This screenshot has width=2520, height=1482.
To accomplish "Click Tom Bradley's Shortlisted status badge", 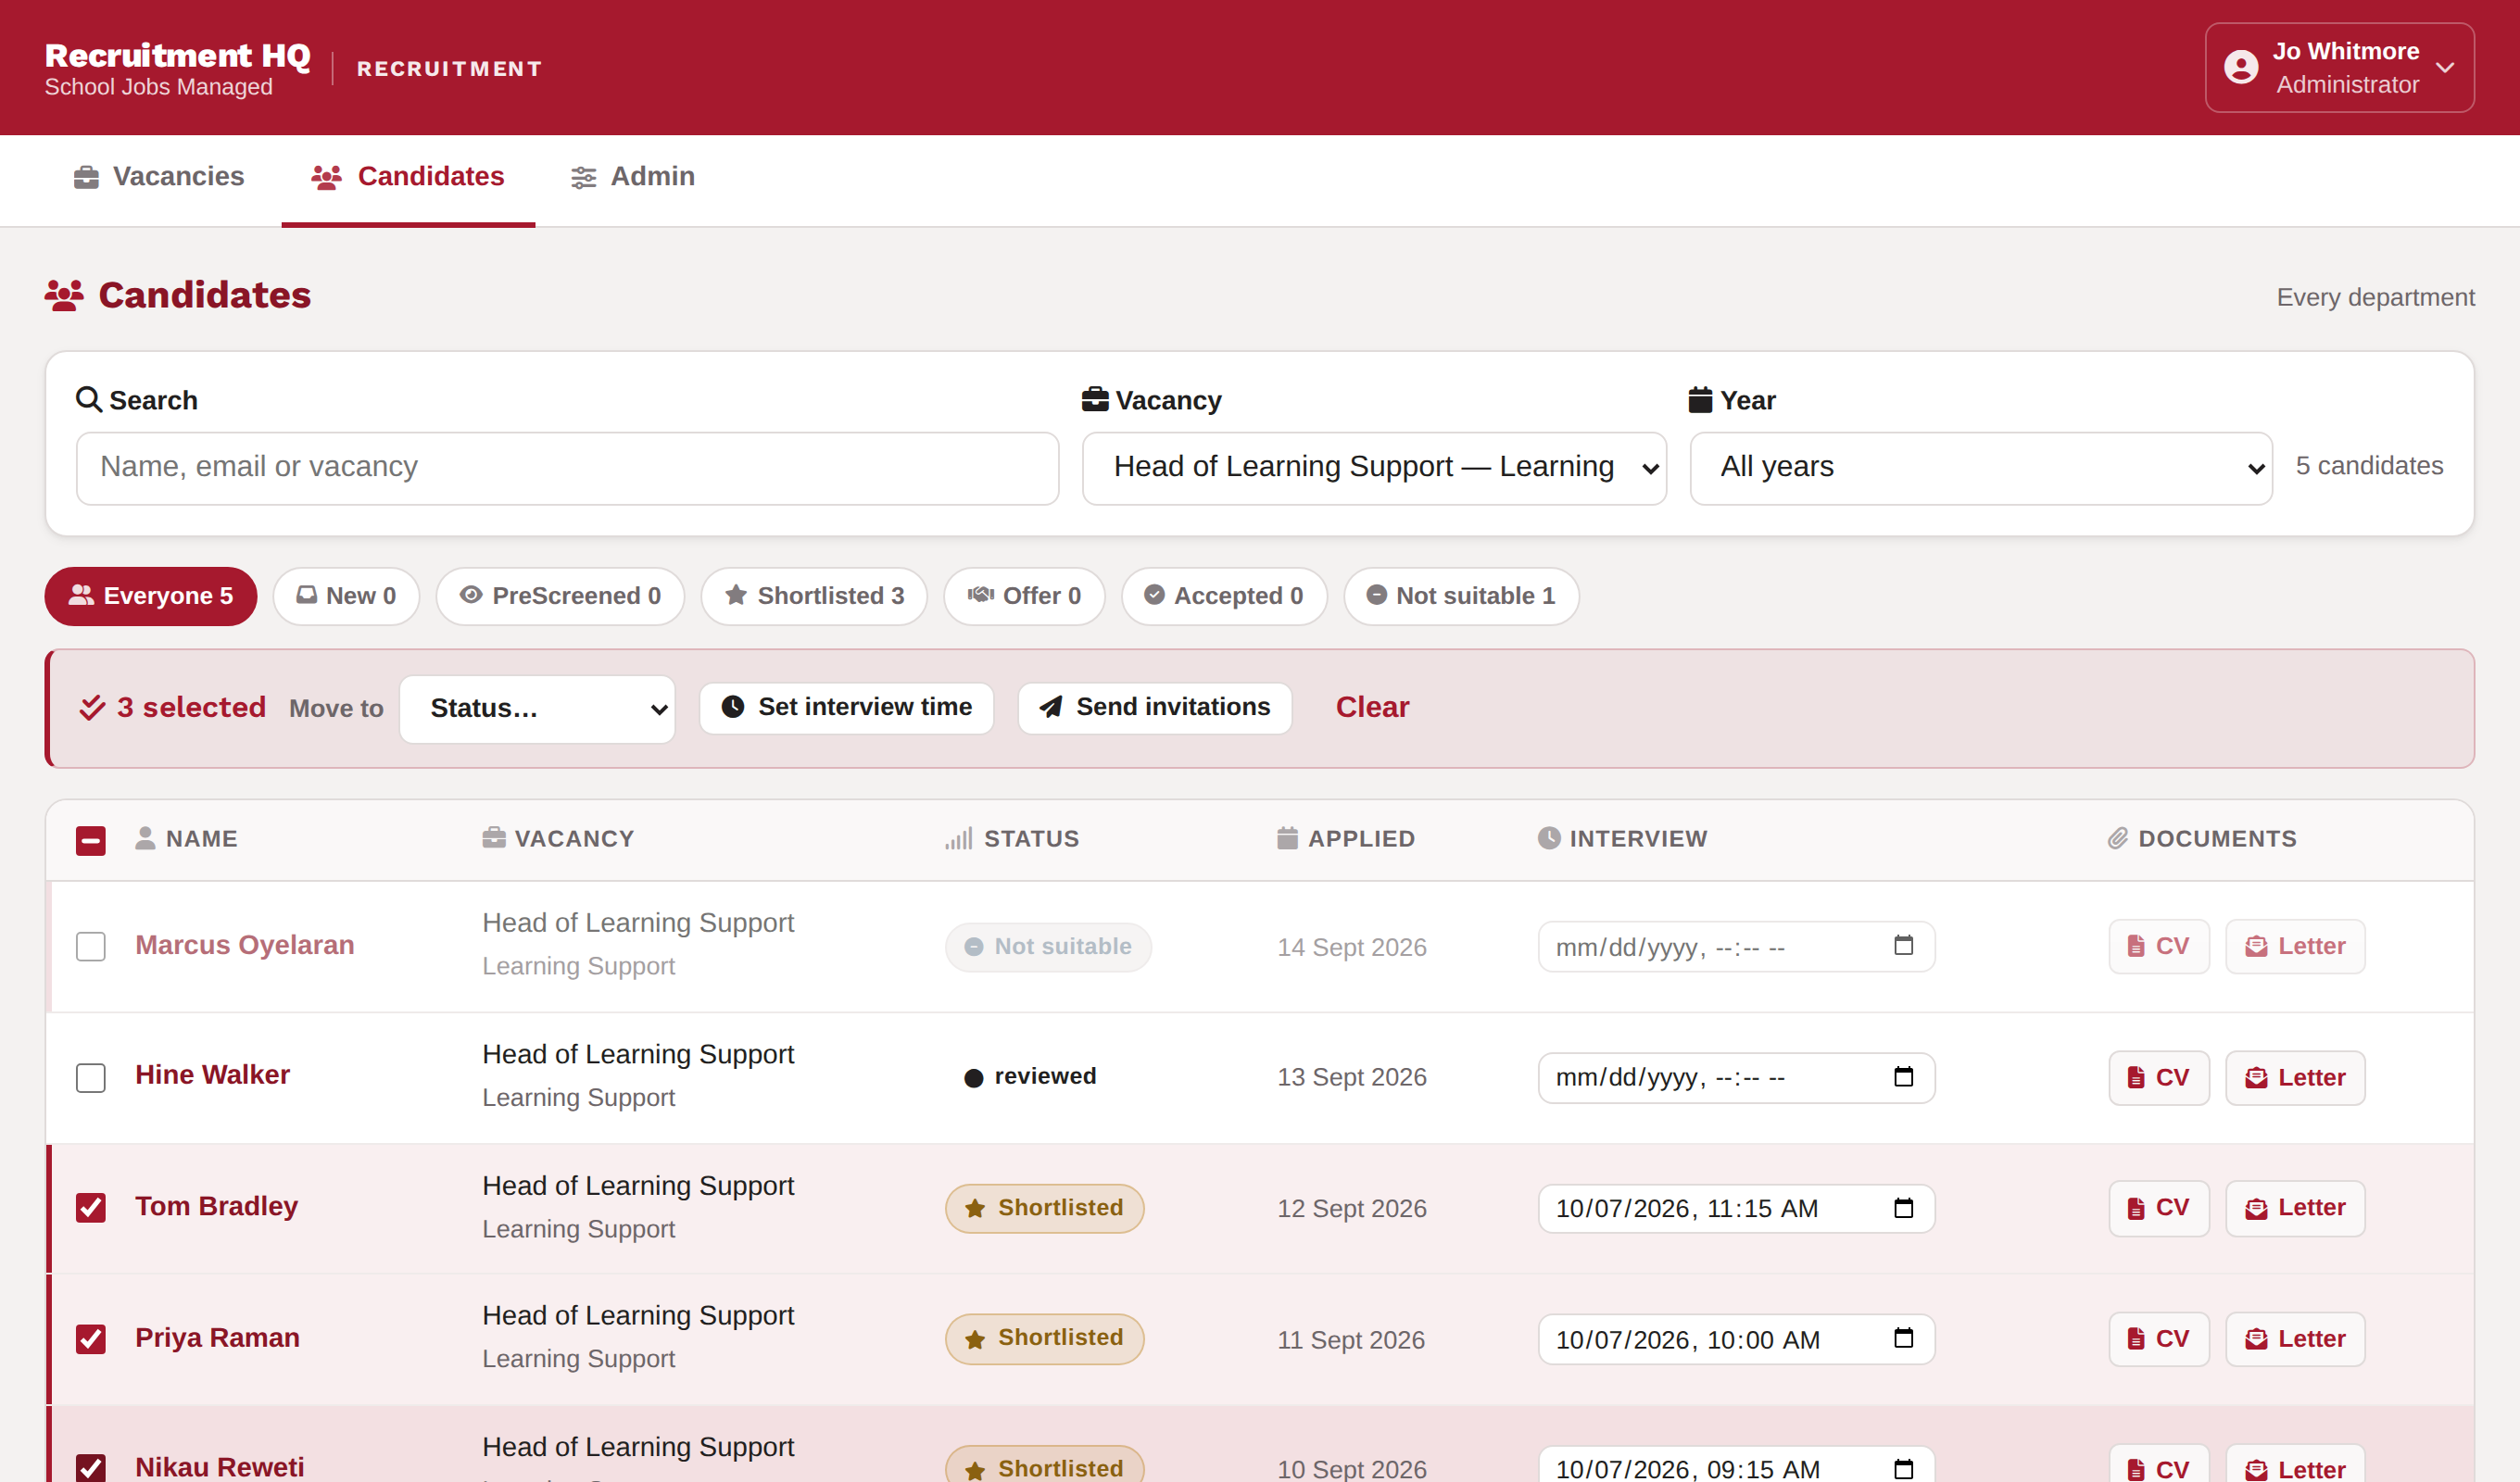I will (1044, 1208).
